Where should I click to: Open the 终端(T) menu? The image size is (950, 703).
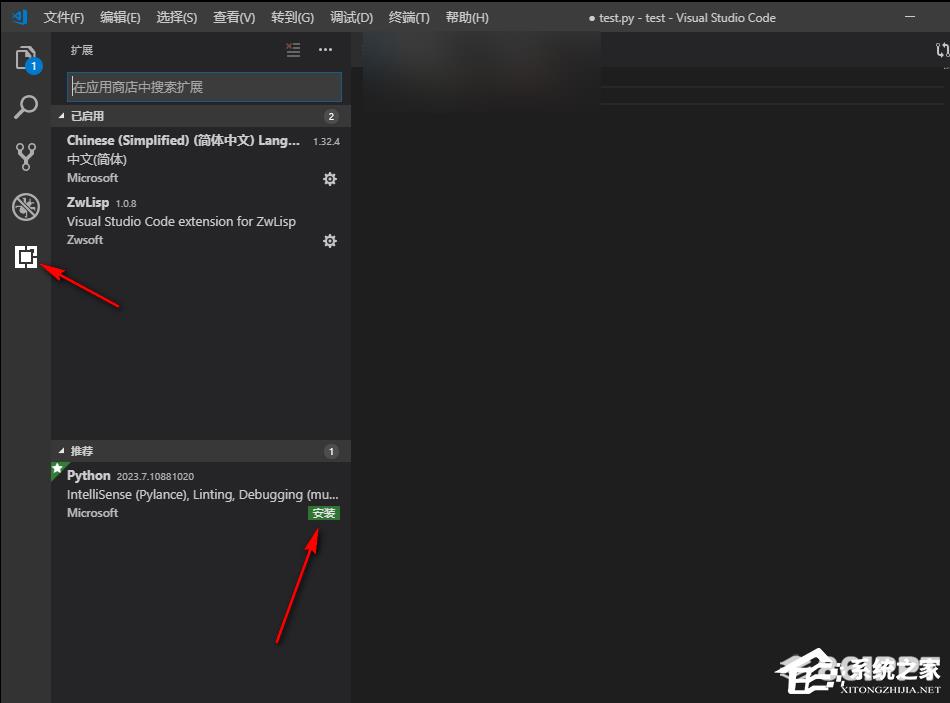(x=409, y=18)
